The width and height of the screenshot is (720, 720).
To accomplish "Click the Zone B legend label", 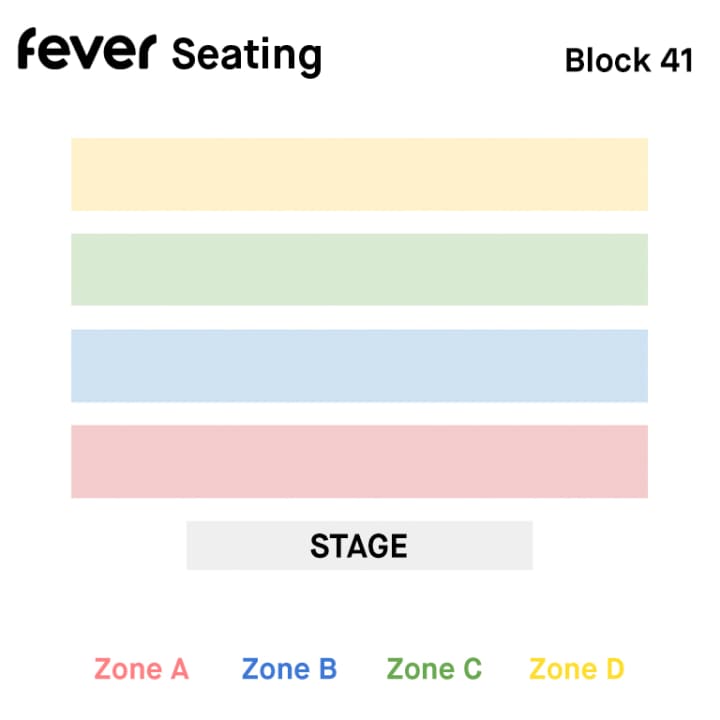I will pyautogui.click(x=289, y=669).
